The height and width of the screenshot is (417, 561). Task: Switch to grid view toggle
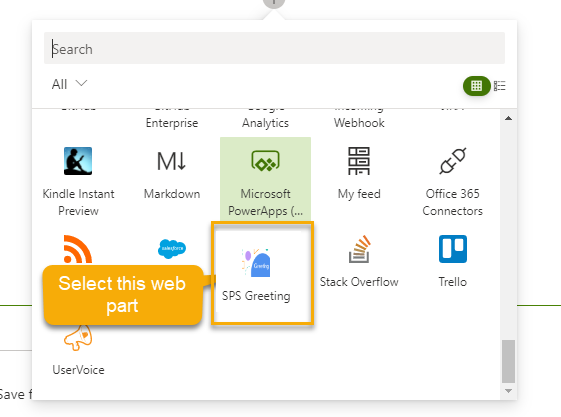point(477,86)
